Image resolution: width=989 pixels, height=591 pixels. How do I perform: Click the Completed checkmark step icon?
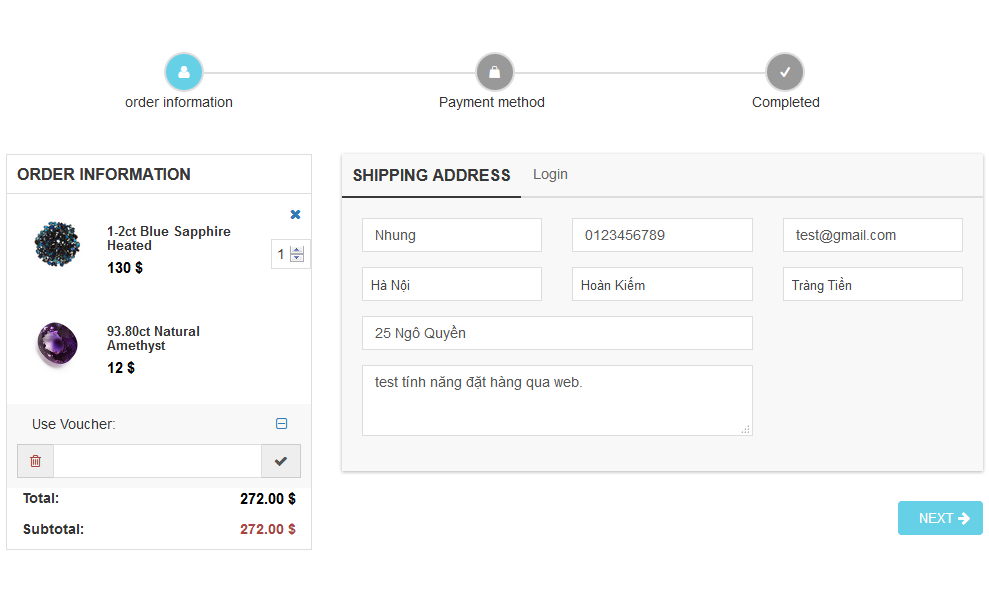(785, 72)
